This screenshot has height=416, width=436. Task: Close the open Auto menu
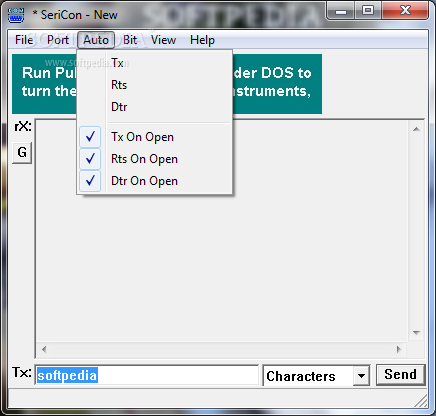click(x=96, y=40)
